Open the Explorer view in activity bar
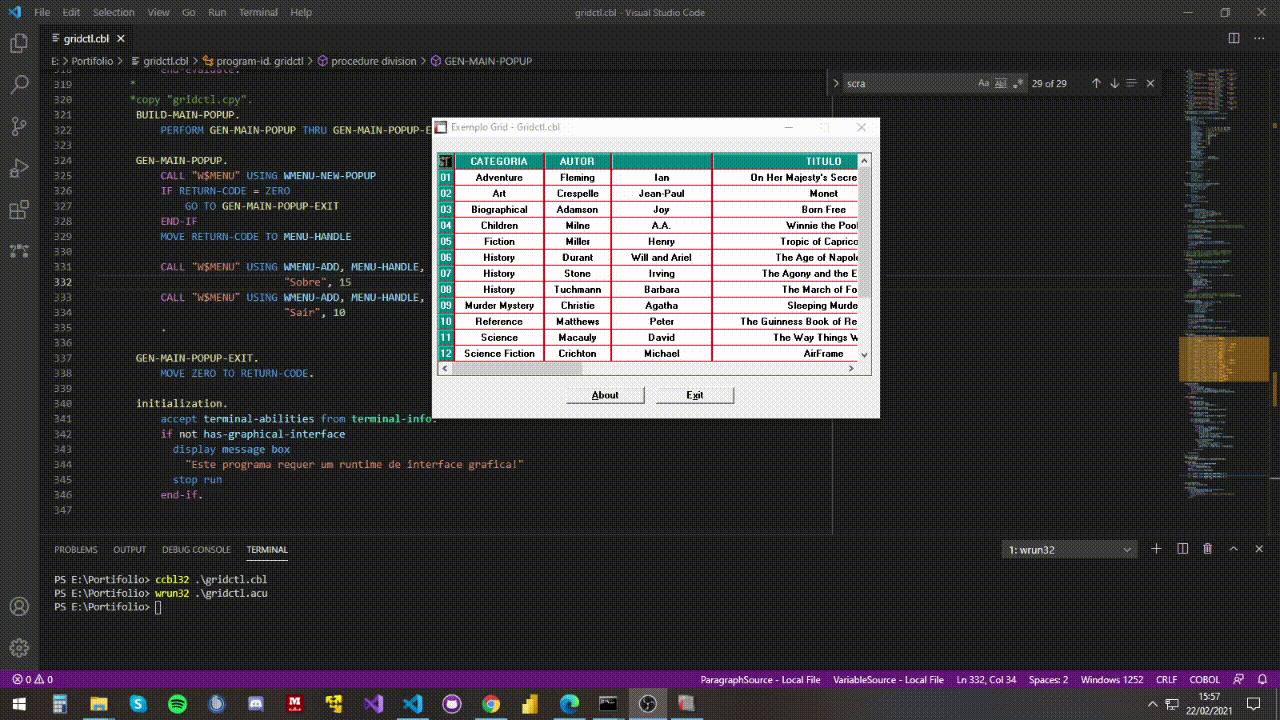1280x720 pixels. pyautogui.click(x=19, y=44)
